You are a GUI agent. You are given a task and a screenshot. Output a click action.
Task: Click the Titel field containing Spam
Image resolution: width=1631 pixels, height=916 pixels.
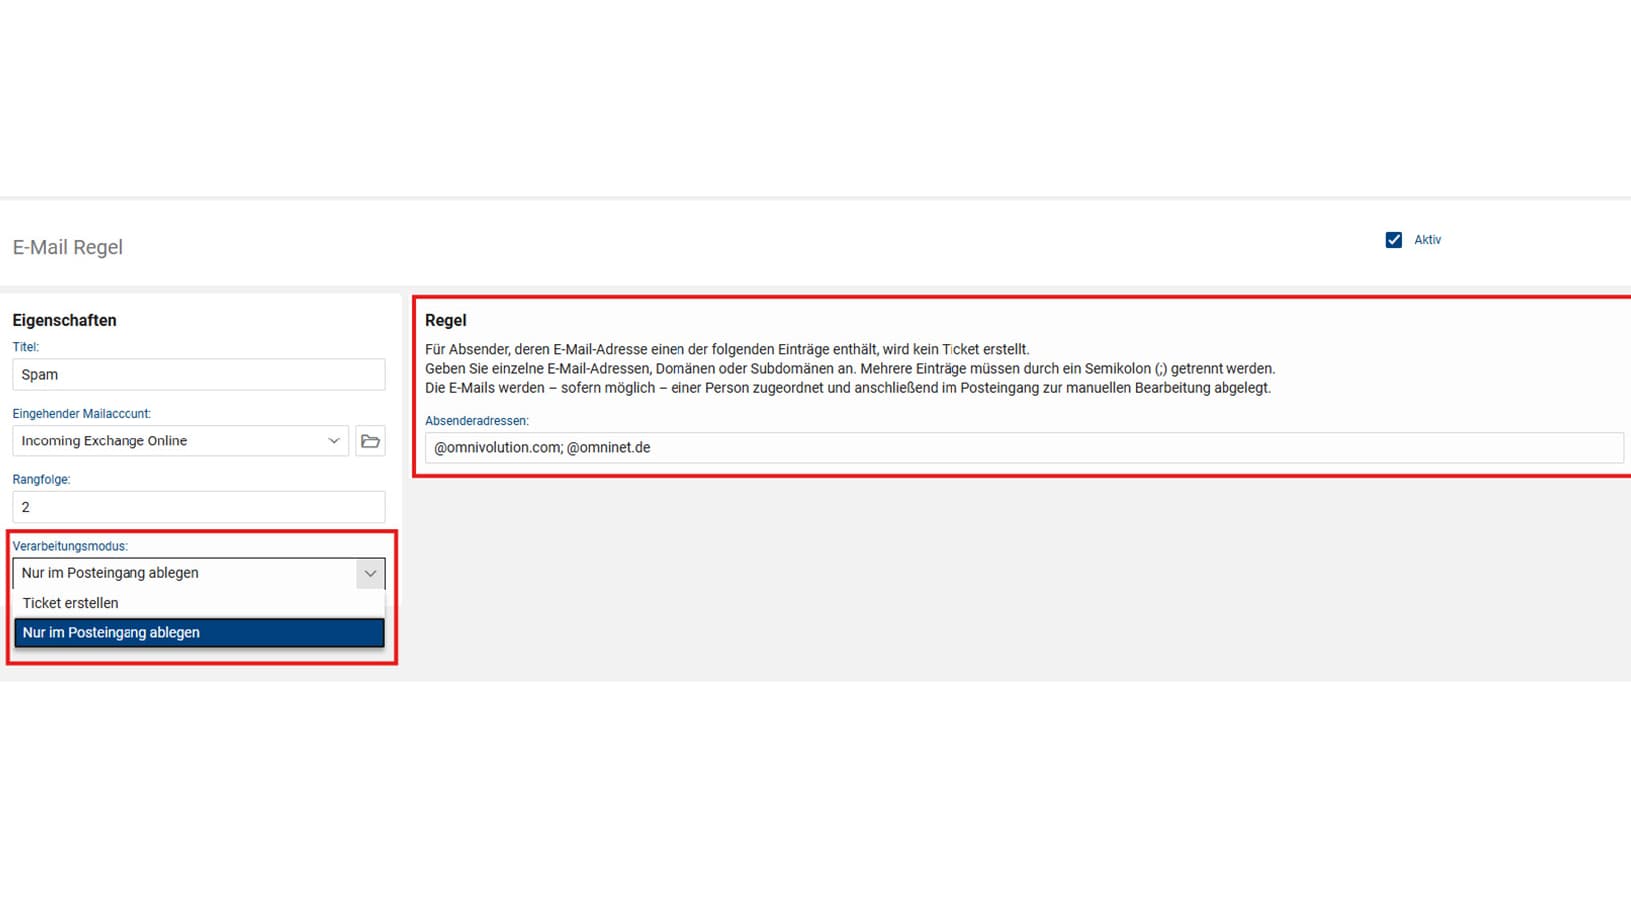pyautogui.click(x=199, y=375)
